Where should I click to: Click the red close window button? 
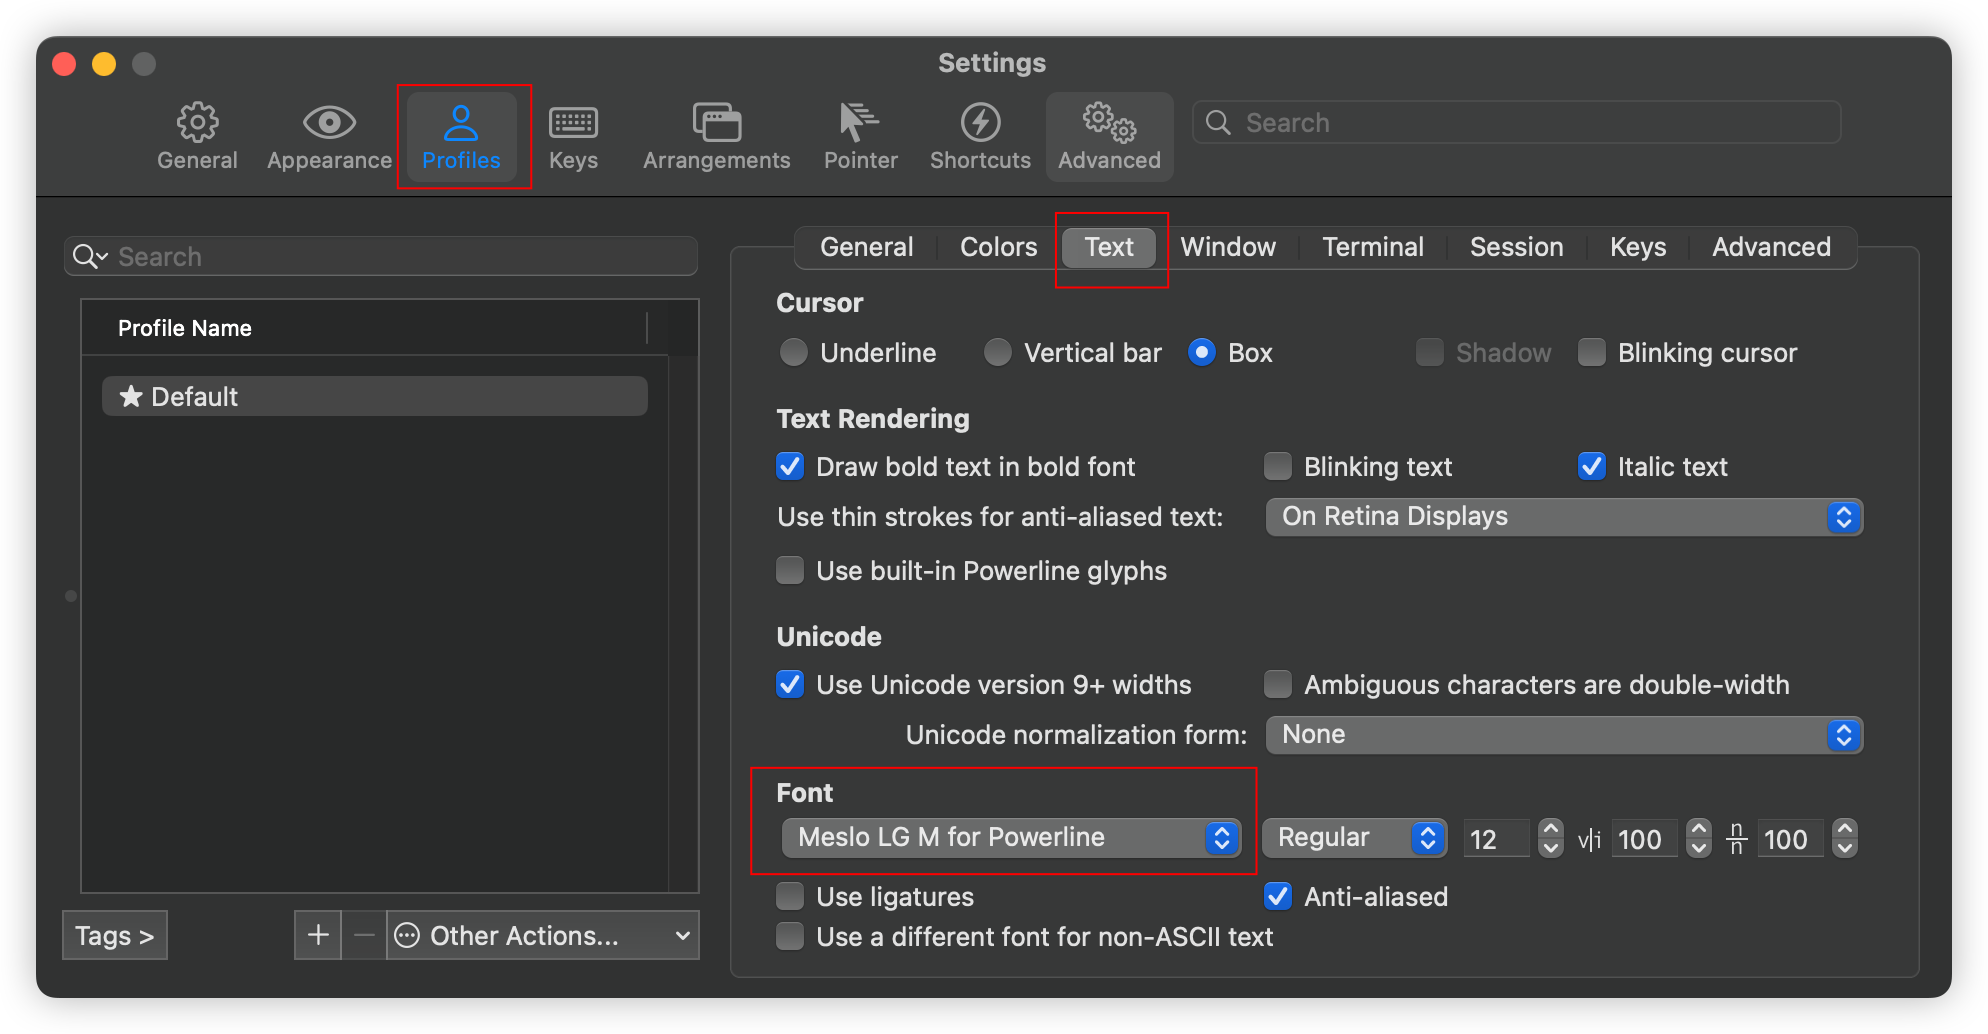(x=64, y=64)
